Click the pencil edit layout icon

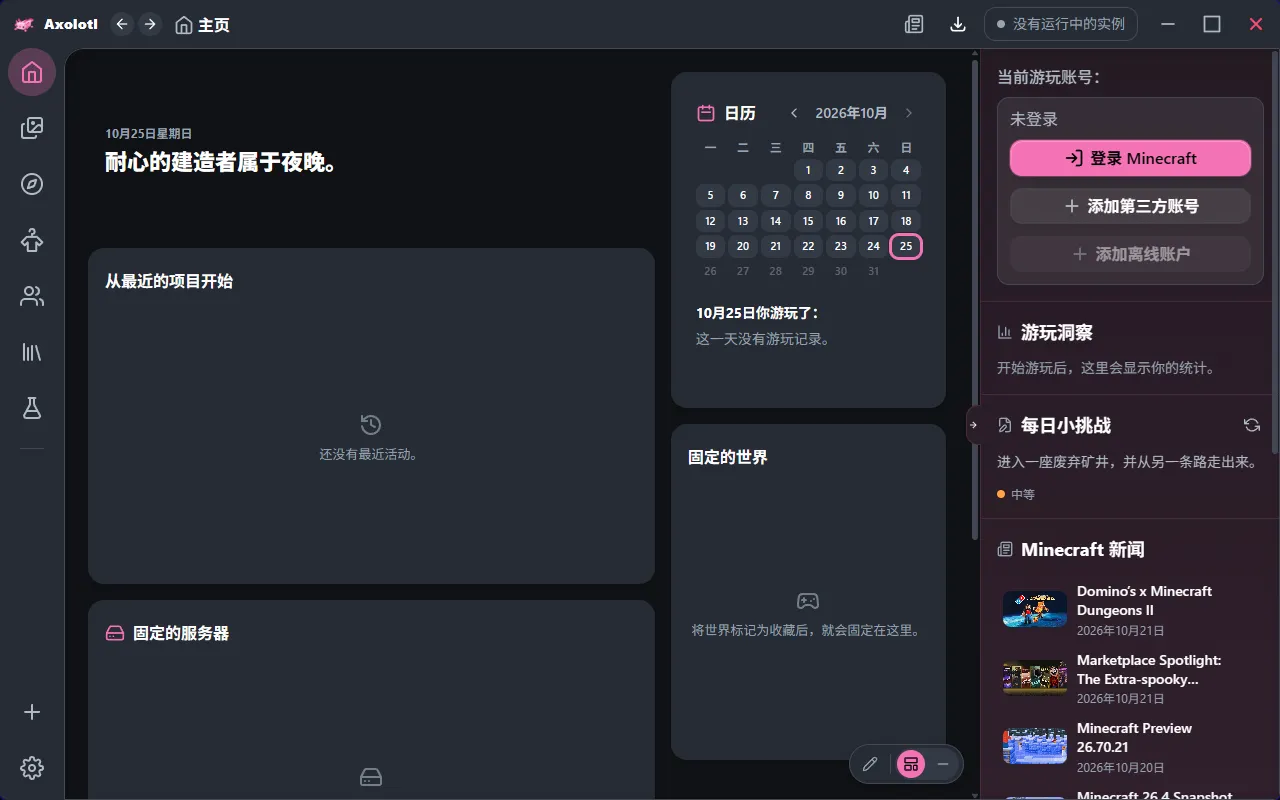(x=870, y=764)
